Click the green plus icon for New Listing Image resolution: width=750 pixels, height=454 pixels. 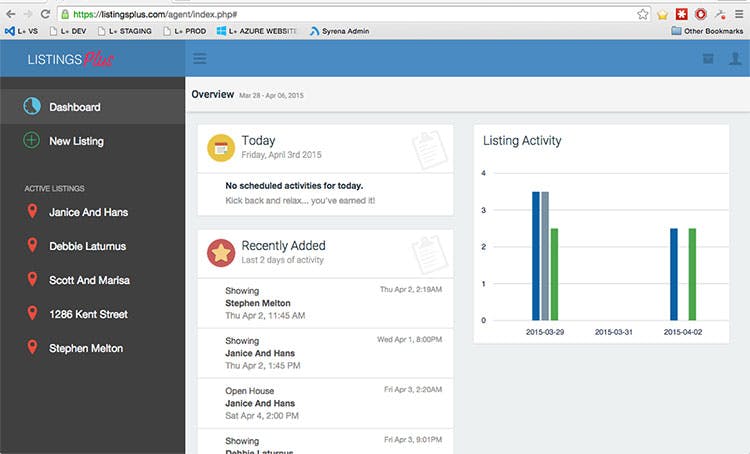[x=32, y=140]
